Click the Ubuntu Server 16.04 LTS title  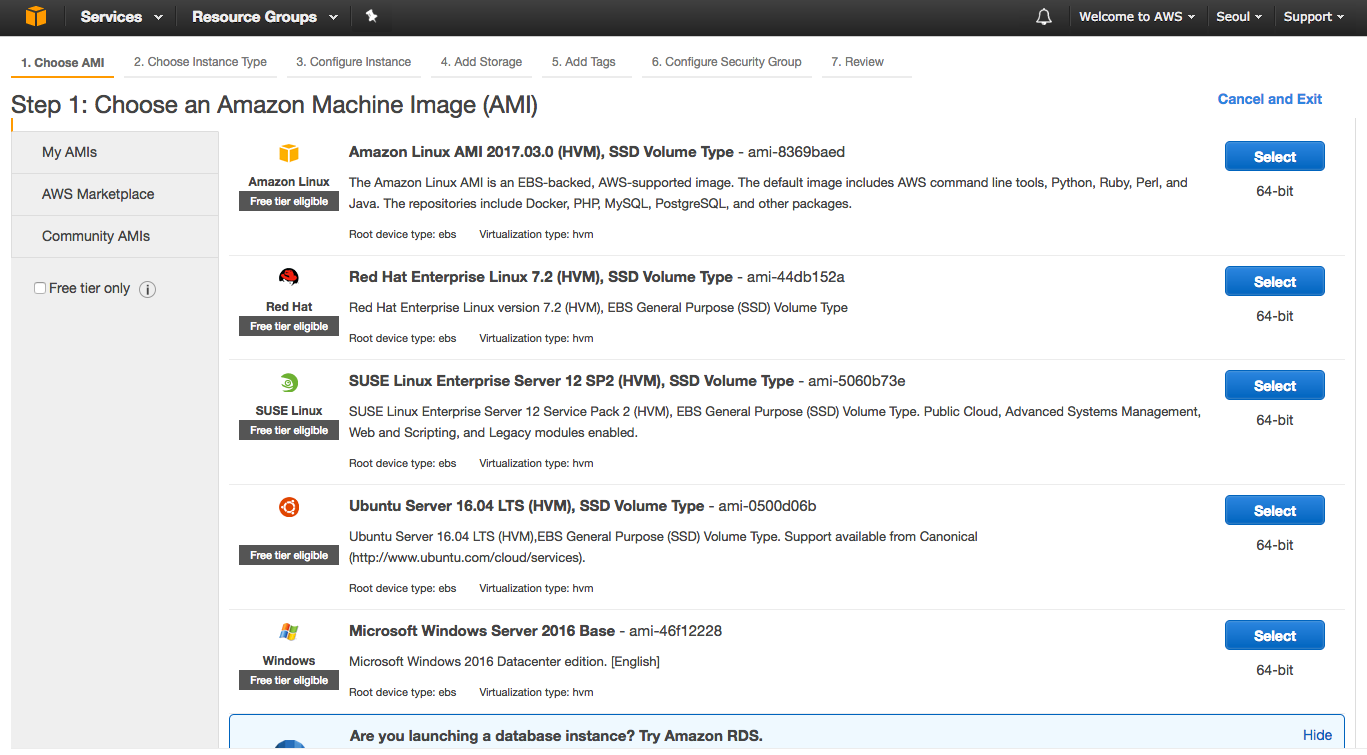click(x=527, y=506)
